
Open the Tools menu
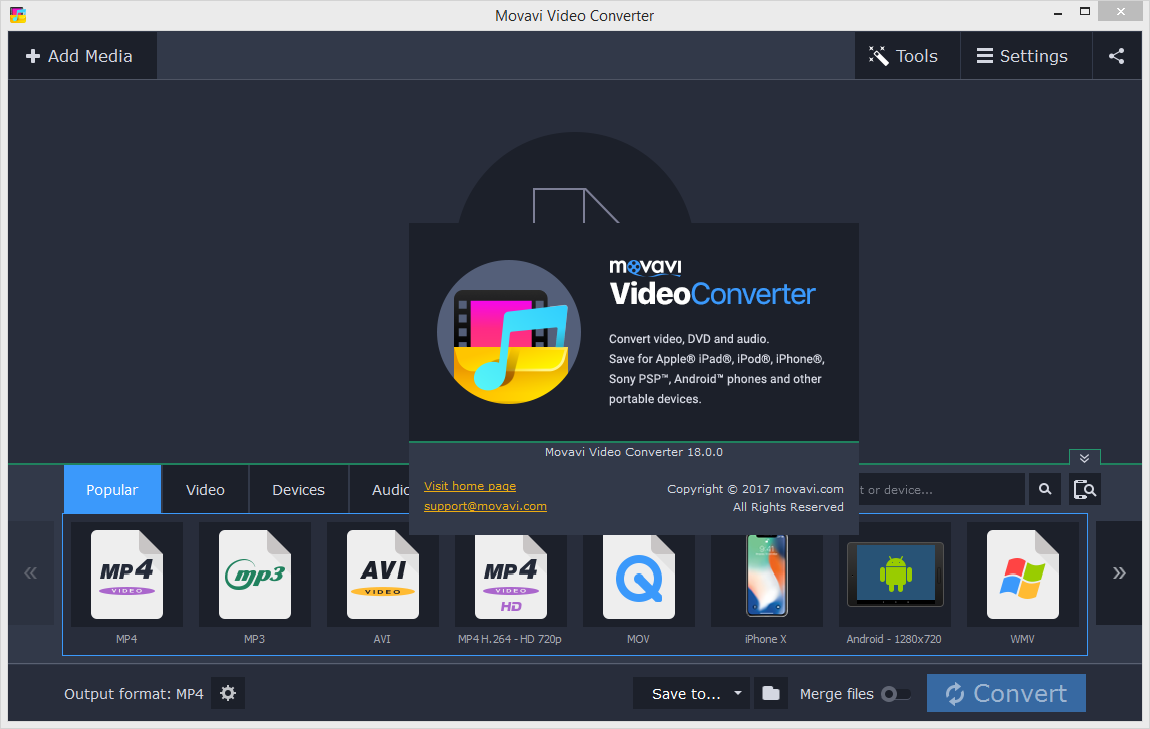(907, 56)
